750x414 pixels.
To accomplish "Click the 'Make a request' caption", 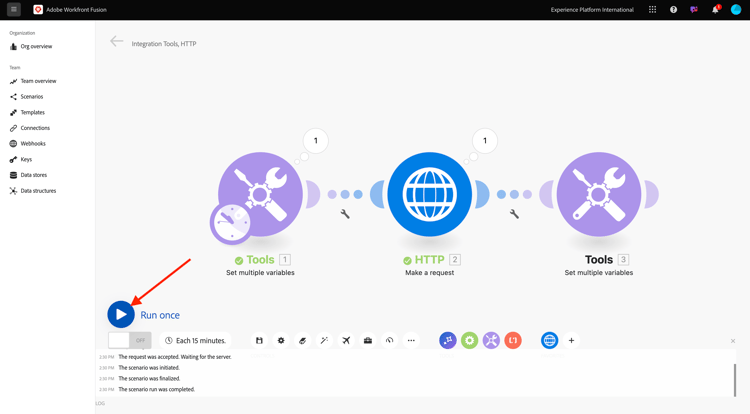I will 430,272.
